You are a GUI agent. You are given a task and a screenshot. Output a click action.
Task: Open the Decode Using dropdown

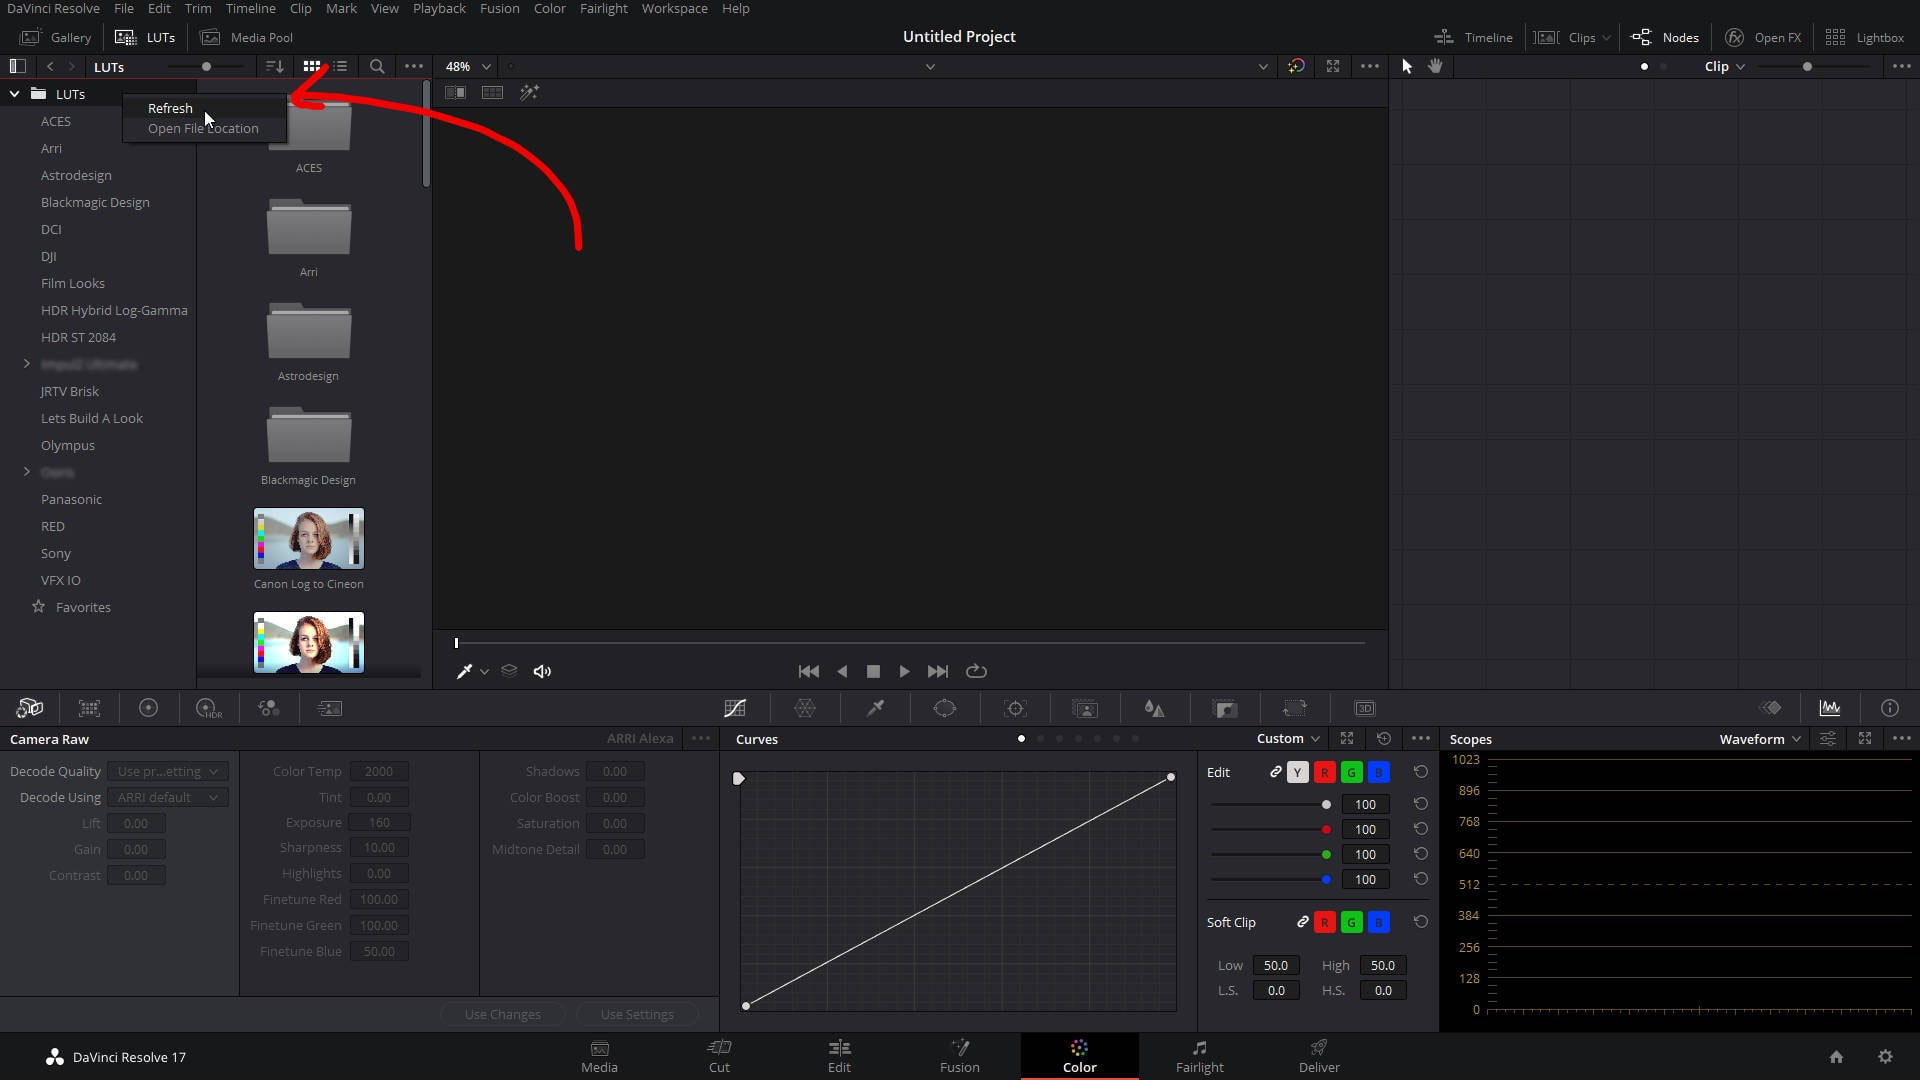tap(168, 797)
